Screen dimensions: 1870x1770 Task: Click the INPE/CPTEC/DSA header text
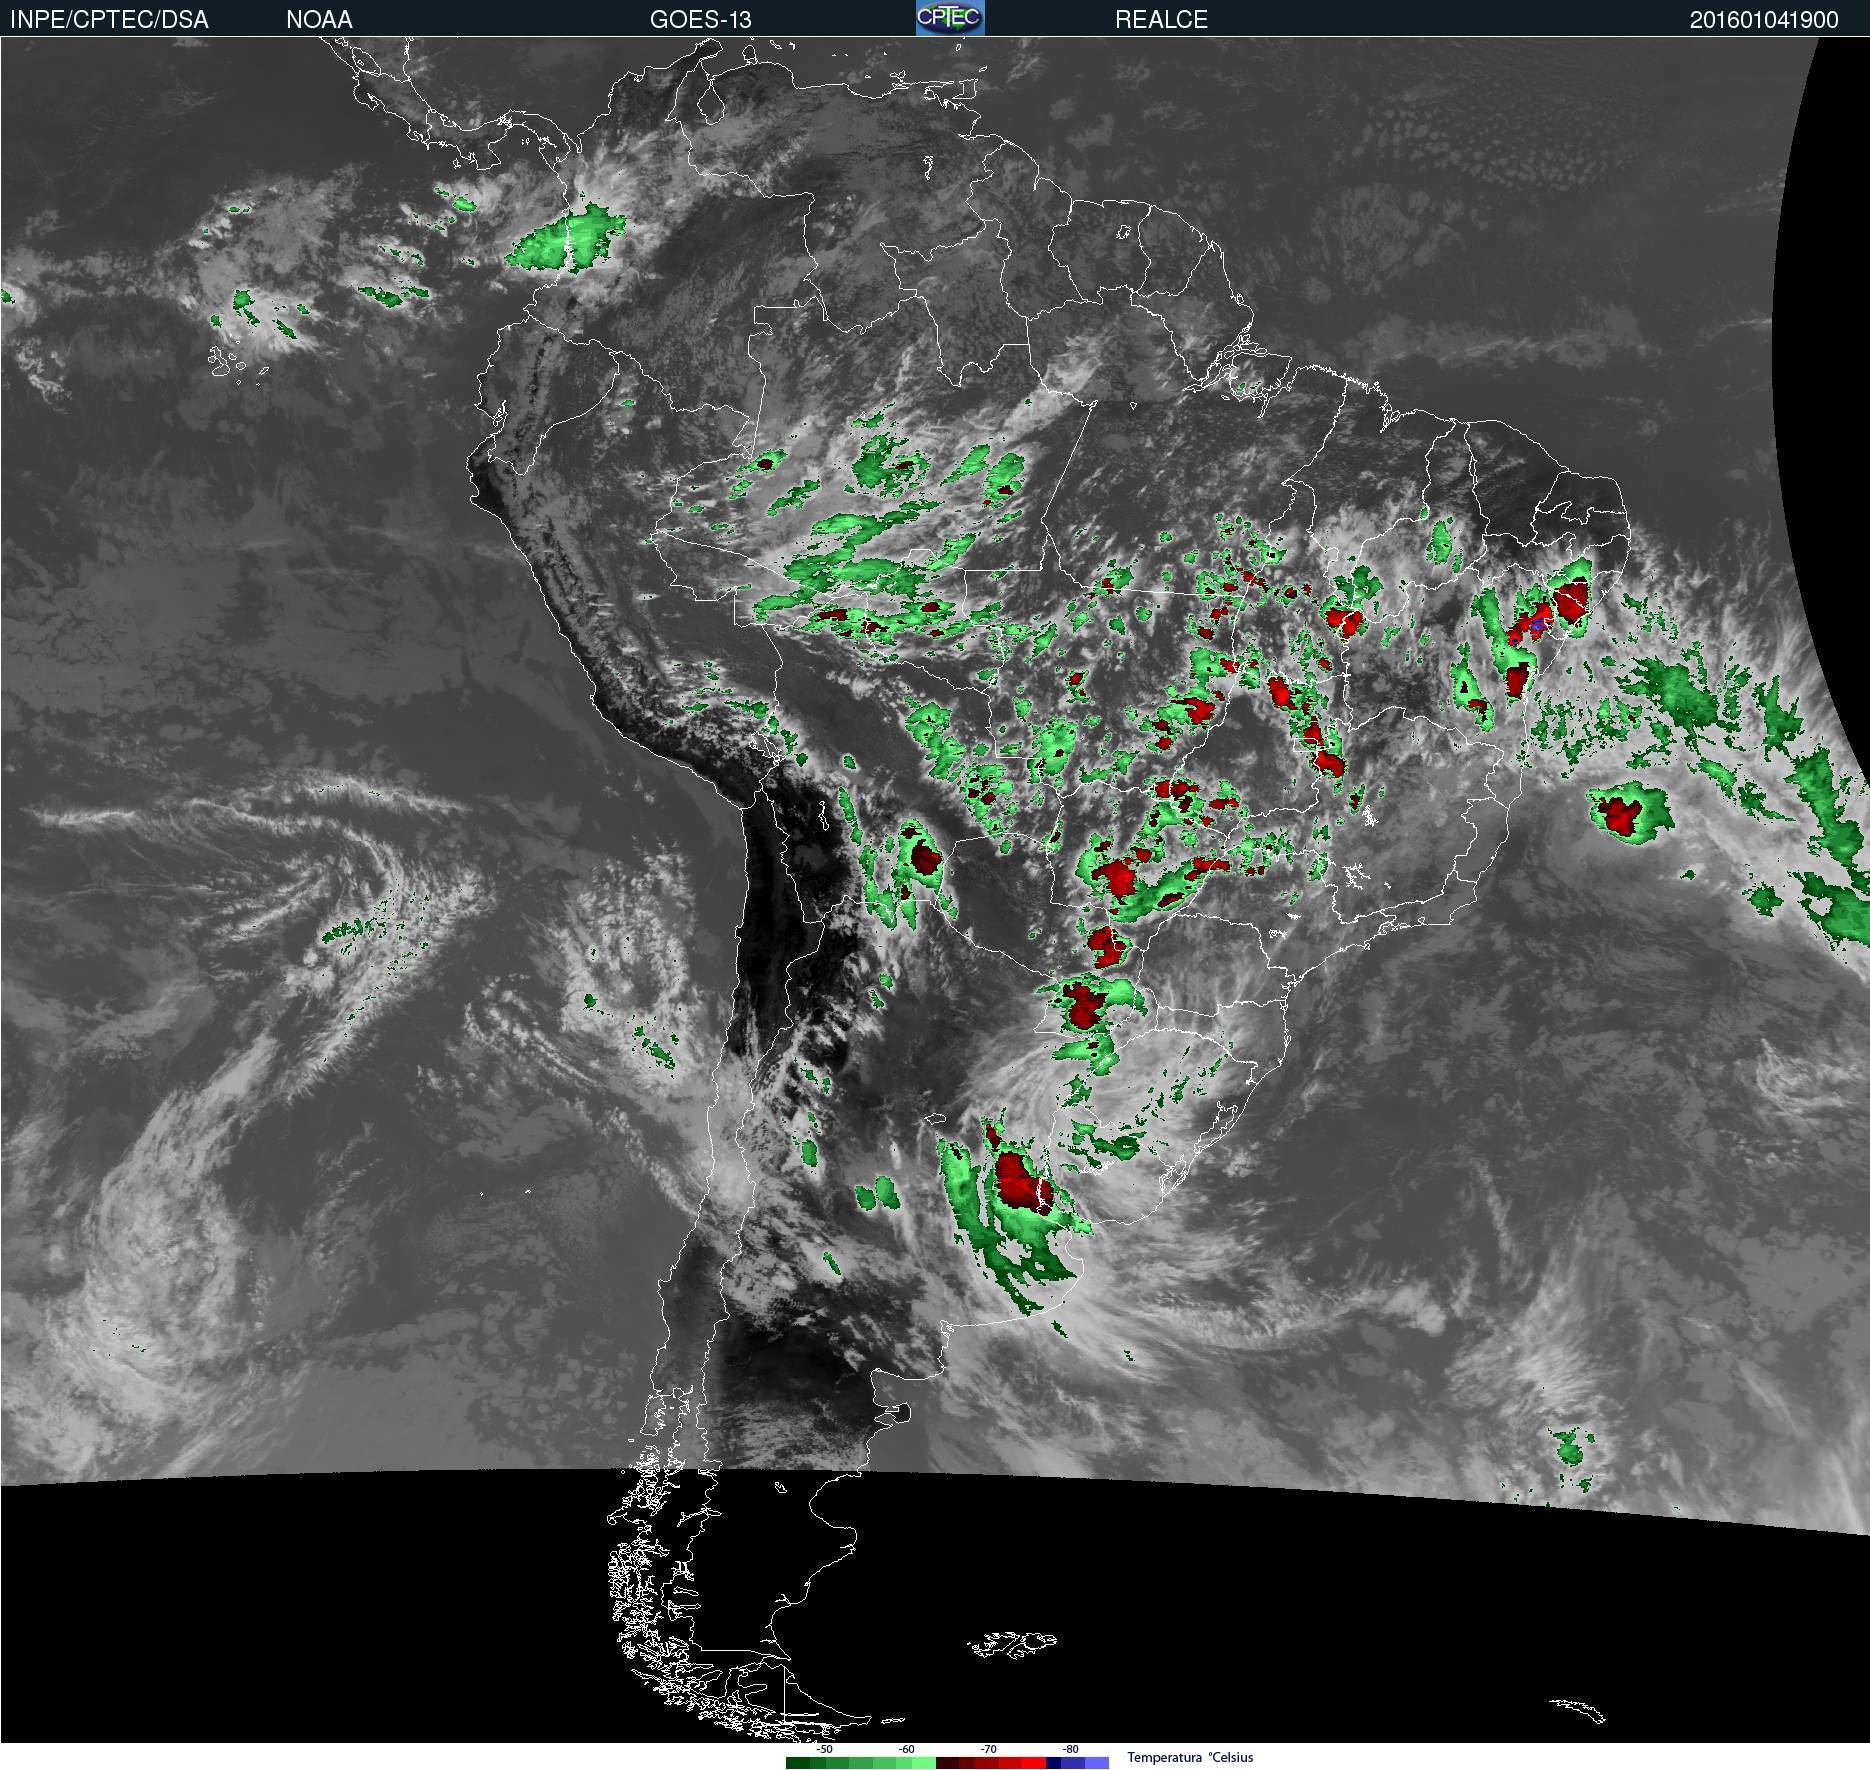pyautogui.click(x=109, y=19)
